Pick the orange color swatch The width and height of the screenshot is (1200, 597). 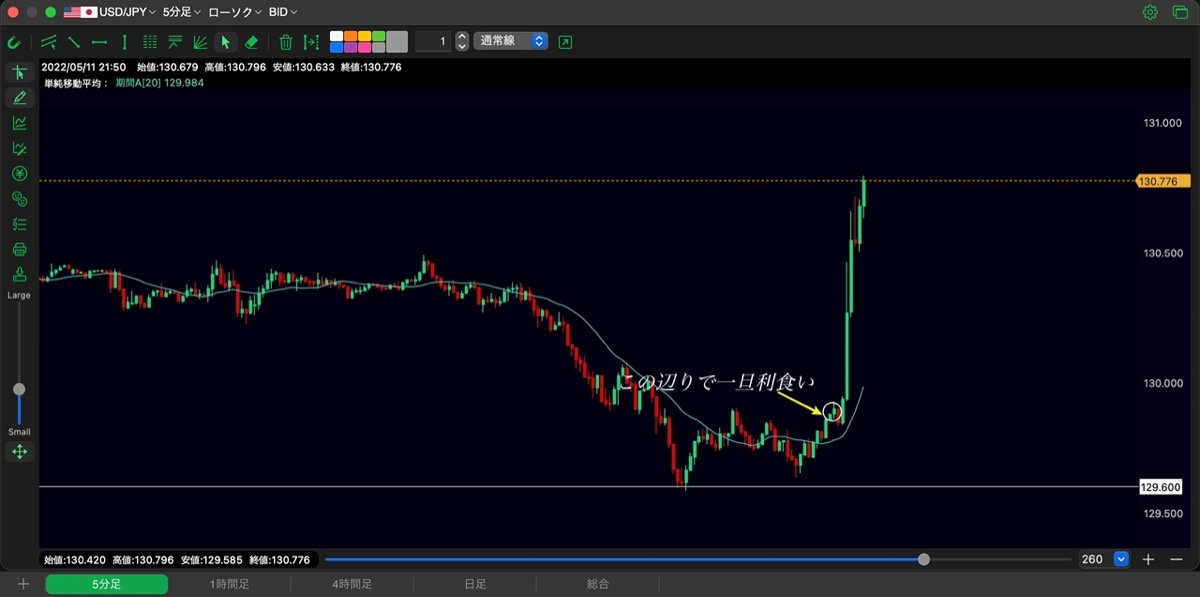click(350, 36)
